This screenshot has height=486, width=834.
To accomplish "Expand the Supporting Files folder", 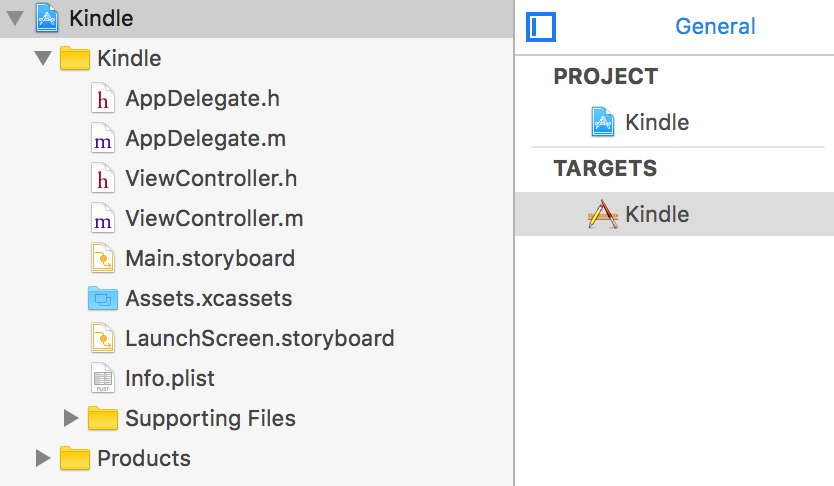I will [70, 418].
